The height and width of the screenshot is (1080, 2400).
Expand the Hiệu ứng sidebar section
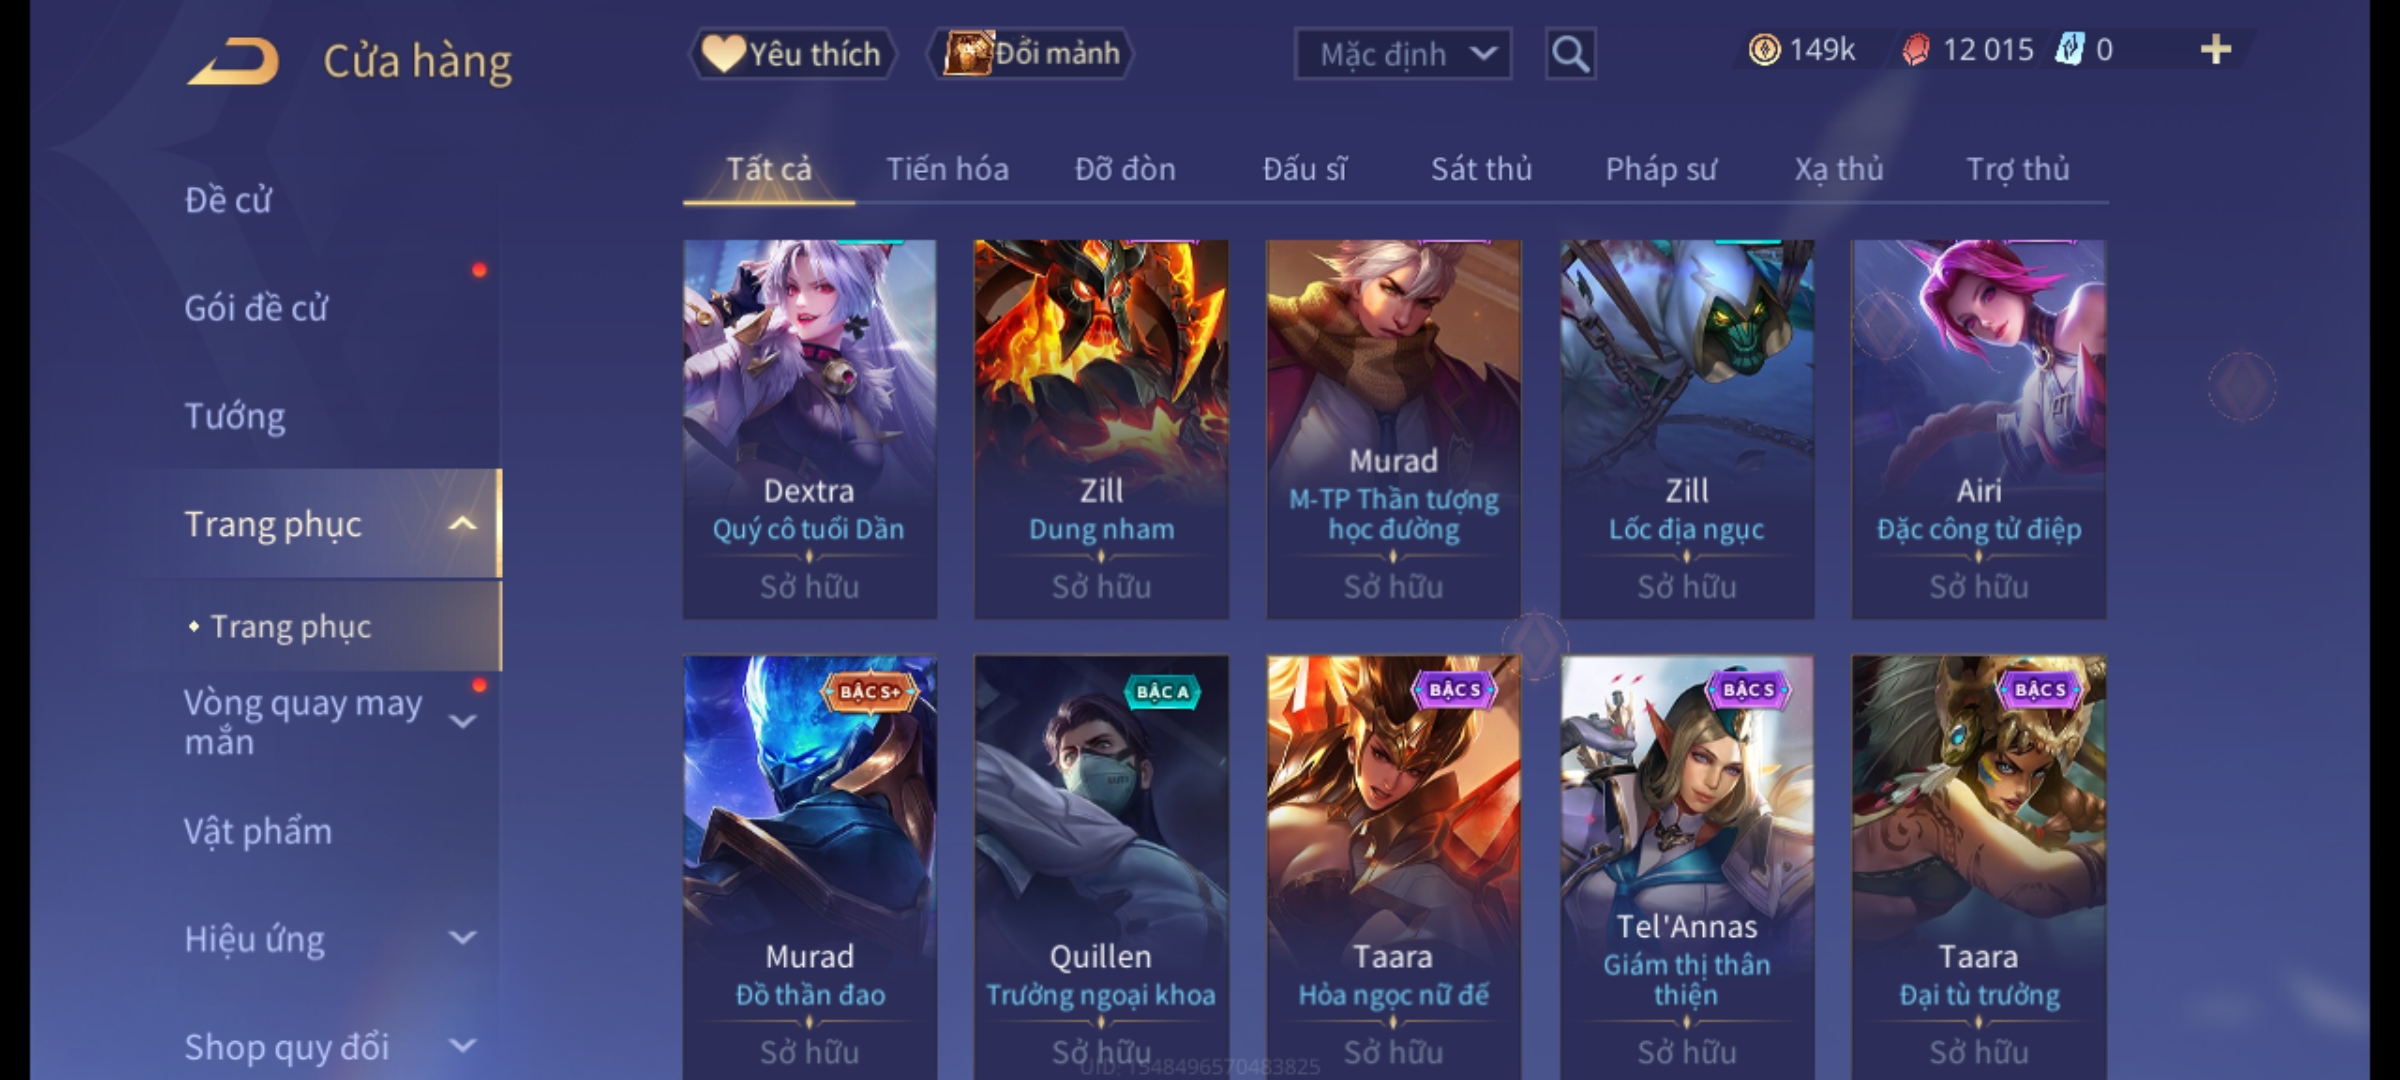(x=462, y=938)
